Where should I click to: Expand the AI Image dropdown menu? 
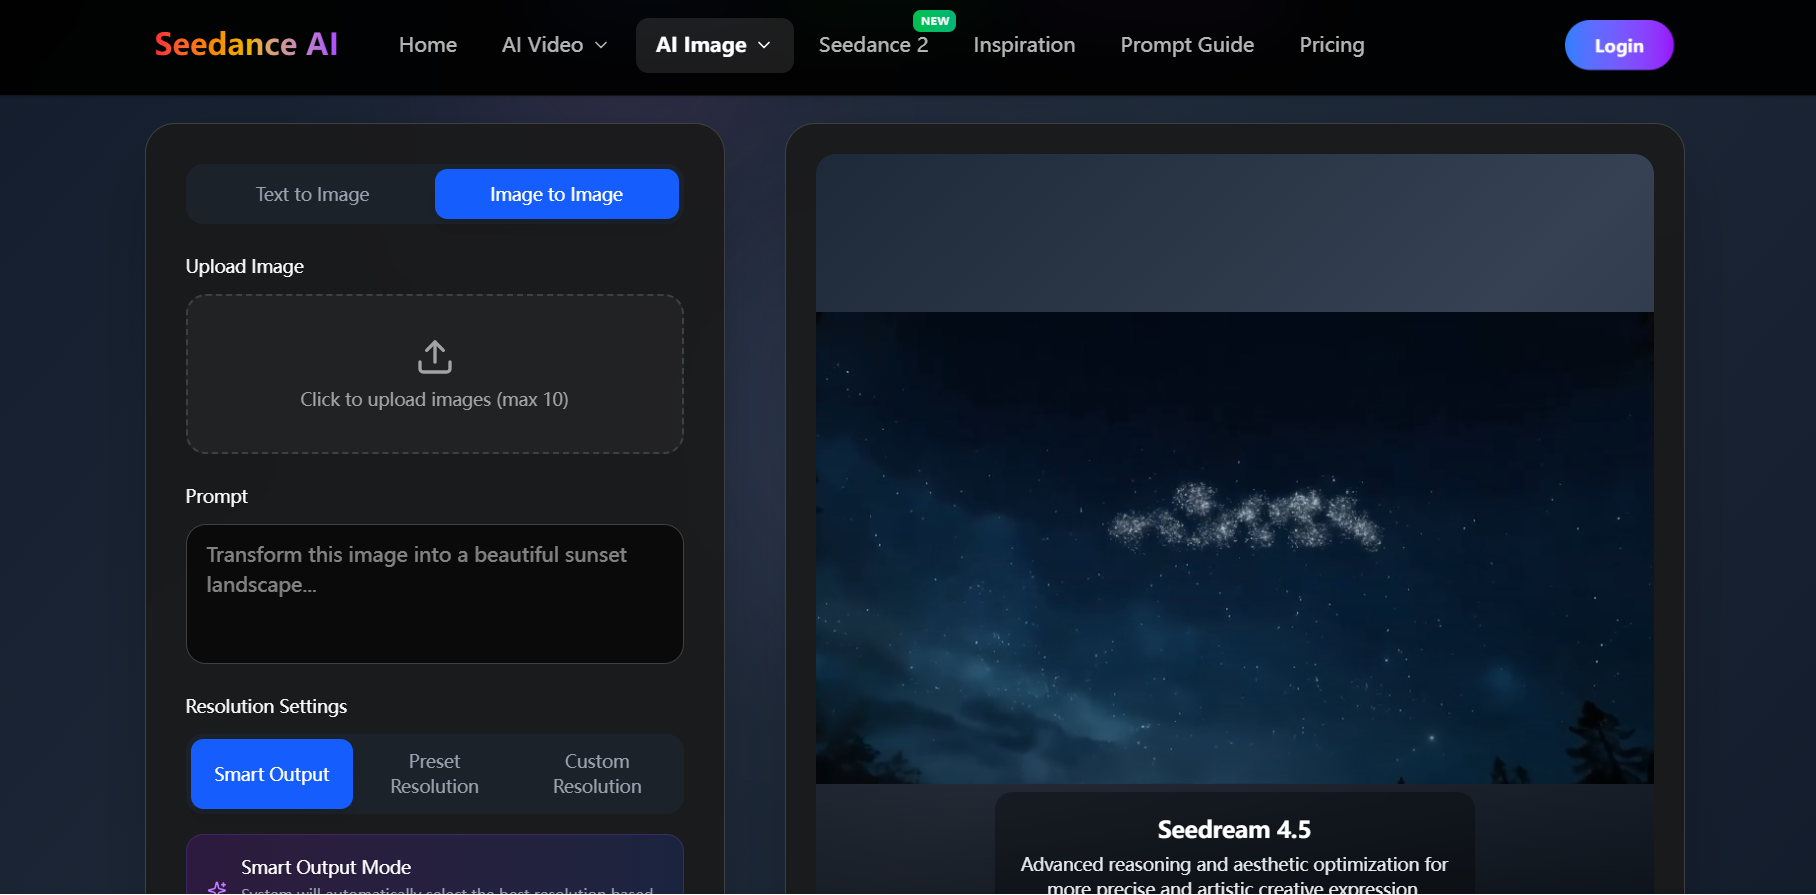tap(714, 45)
